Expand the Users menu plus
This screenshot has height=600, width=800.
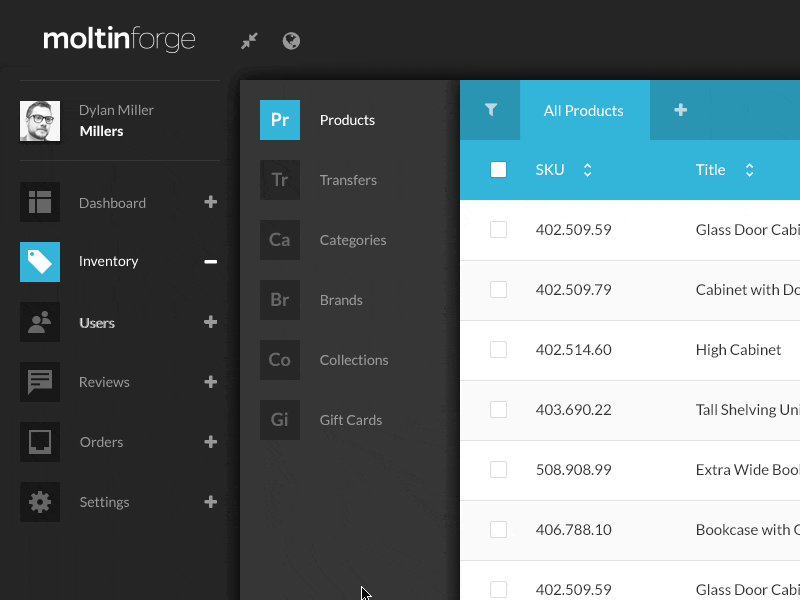click(x=211, y=322)
